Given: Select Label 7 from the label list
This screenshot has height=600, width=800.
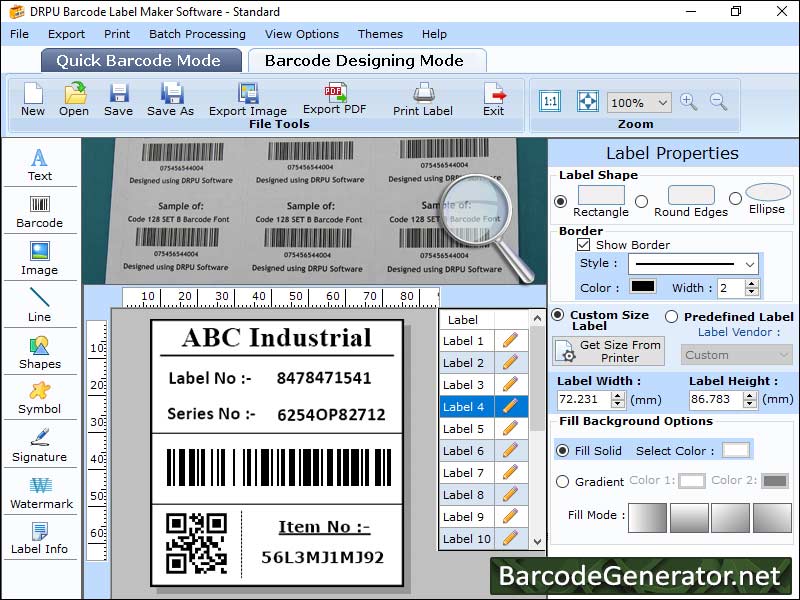Looking at the screenshot, I should coord(464,472).
